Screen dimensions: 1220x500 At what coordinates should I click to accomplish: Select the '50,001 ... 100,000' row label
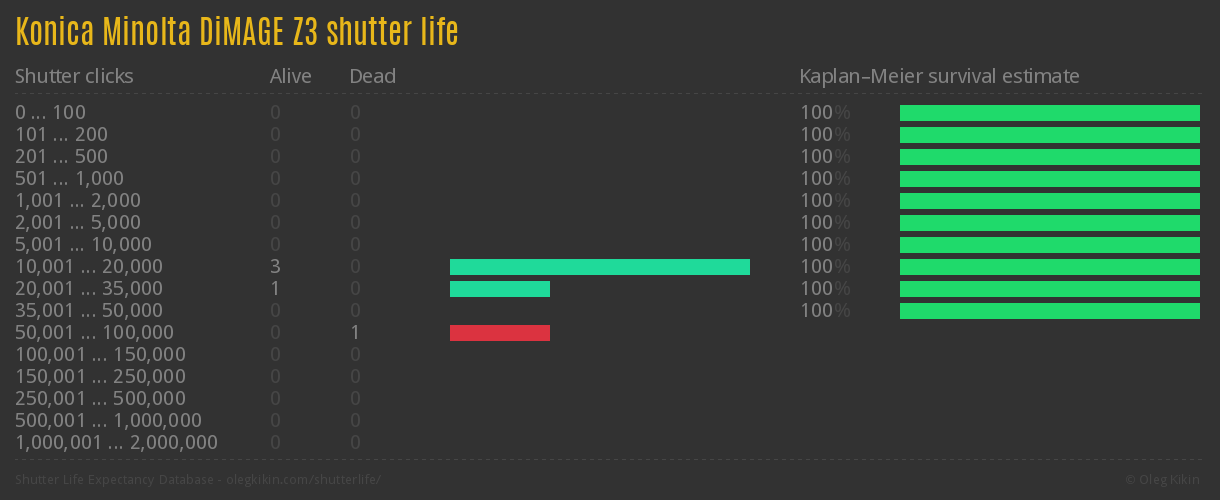tap(94, 333)
